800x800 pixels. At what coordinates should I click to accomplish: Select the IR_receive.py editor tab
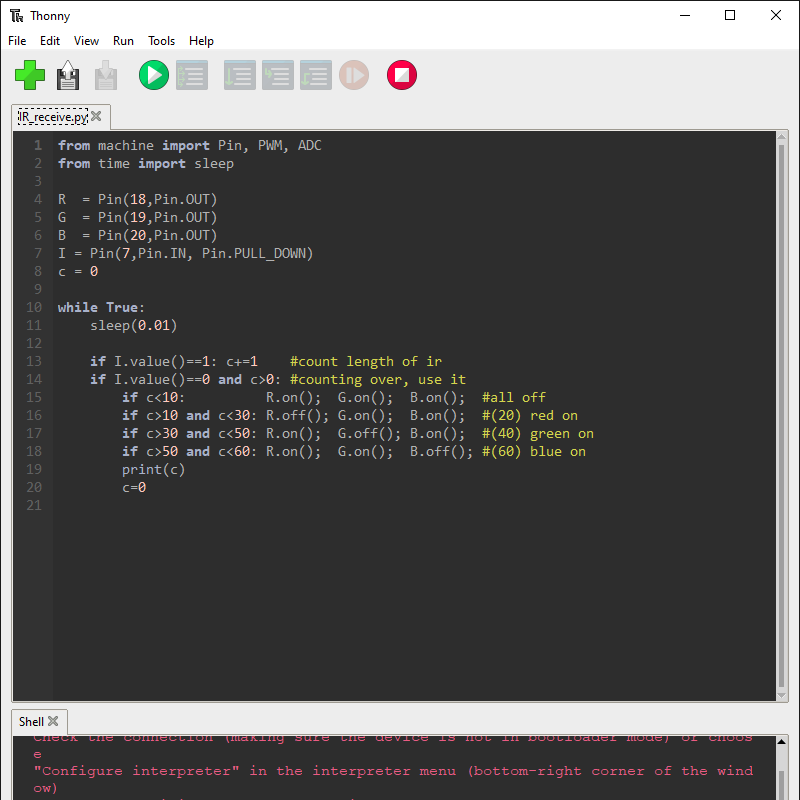[53, 117]
